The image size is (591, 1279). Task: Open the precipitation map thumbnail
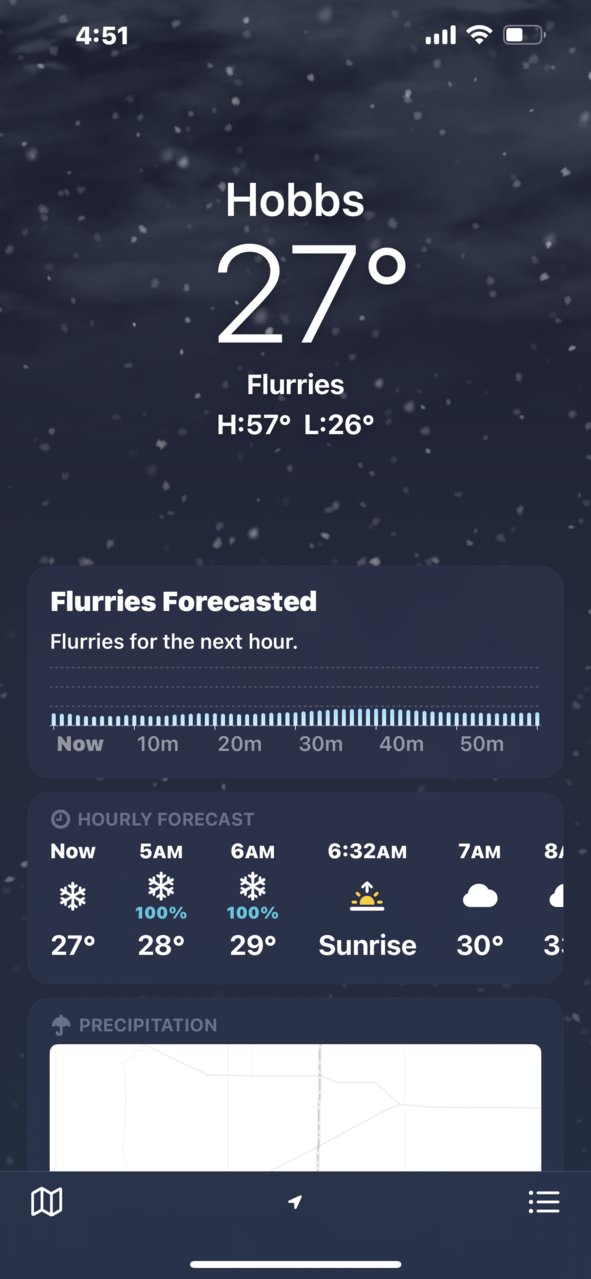pyautogui.click(x=296, y=1108)
